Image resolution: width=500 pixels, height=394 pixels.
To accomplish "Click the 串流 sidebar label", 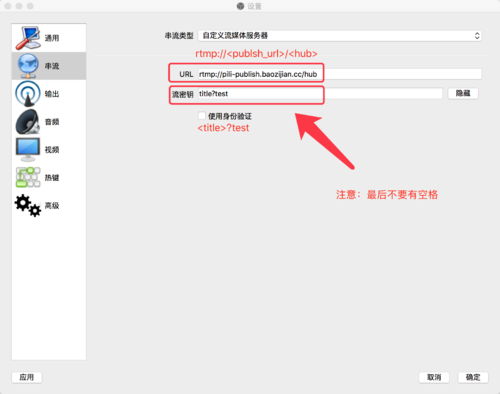I will click(x=52, y=66).
